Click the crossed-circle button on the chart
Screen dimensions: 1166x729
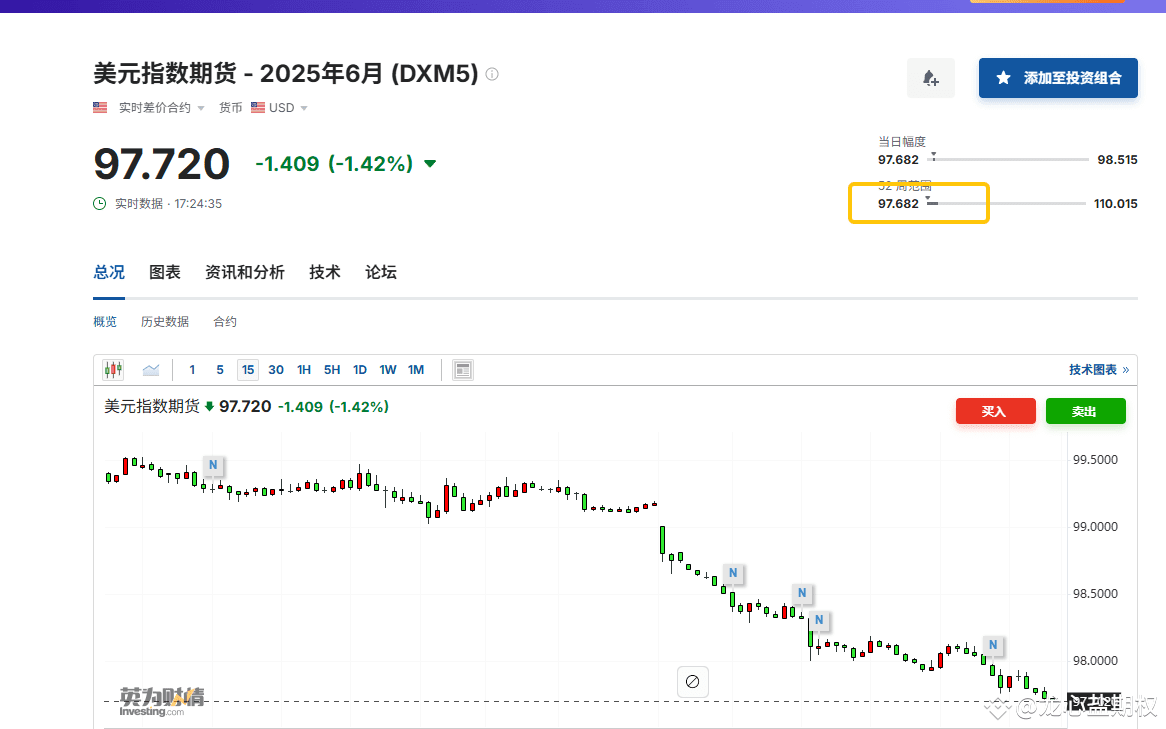692,680
